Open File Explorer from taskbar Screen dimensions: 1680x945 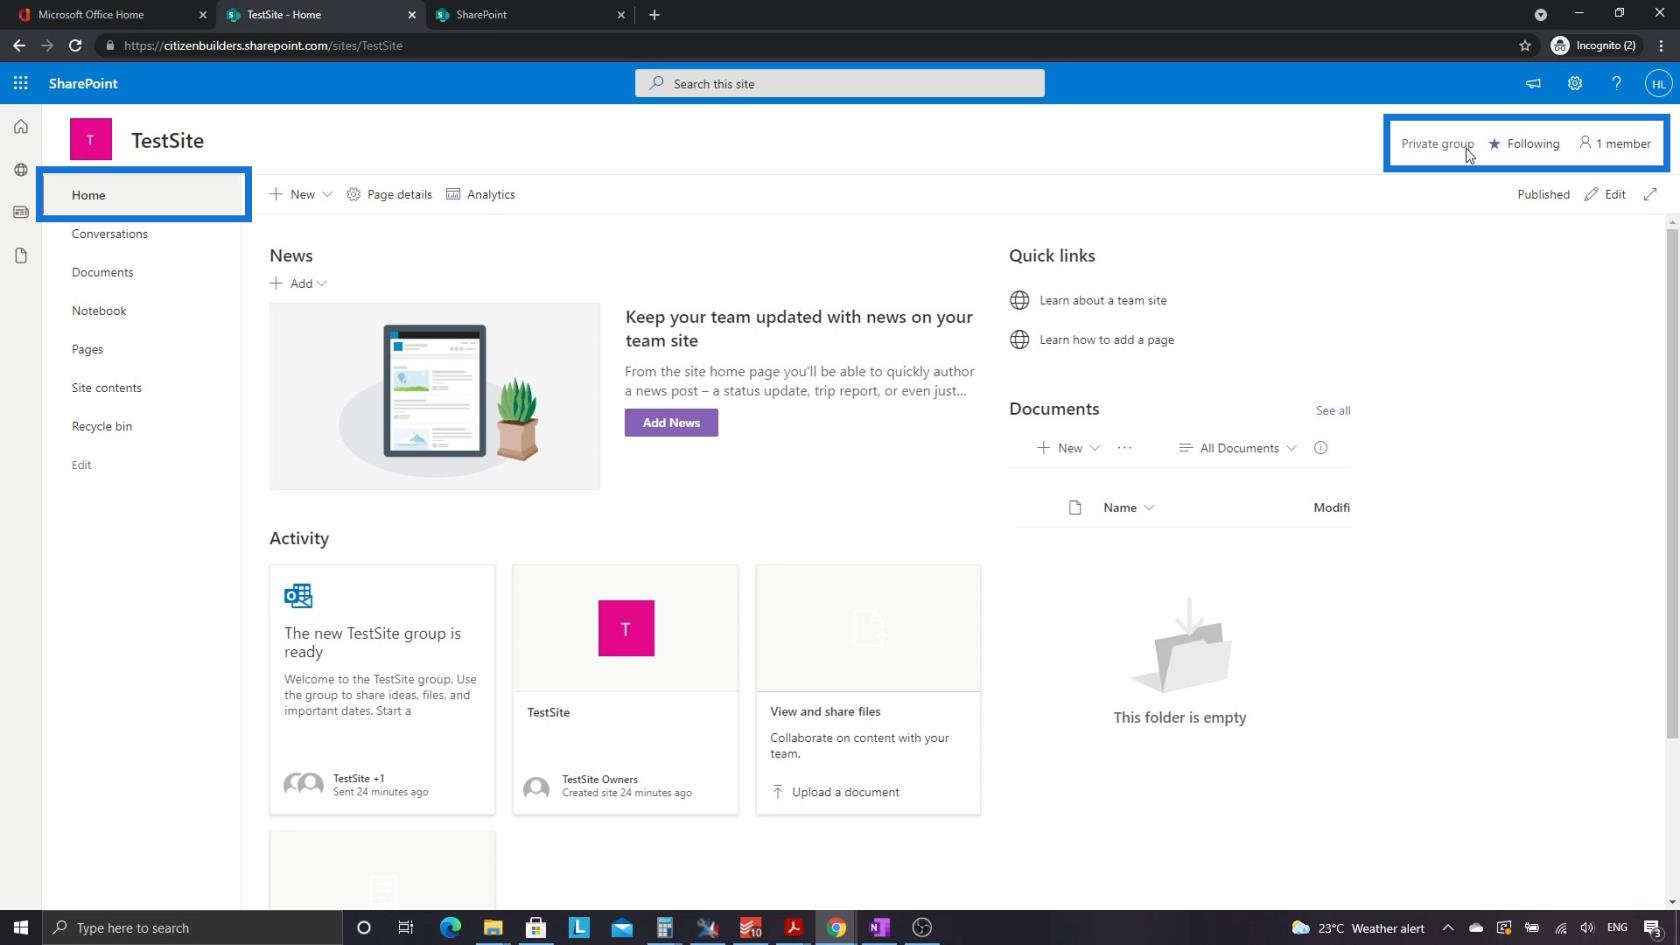(x=493, y=928)
